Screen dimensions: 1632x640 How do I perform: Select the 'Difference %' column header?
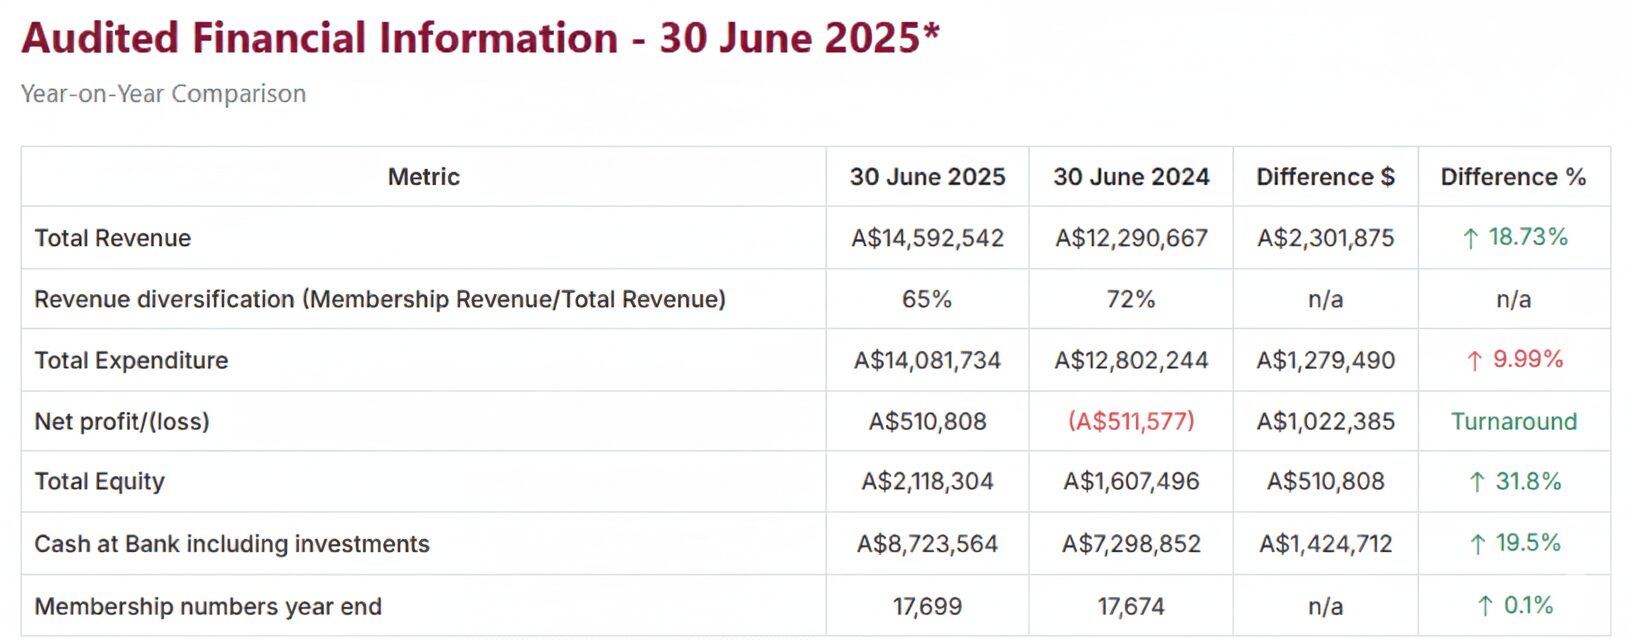click(1513, 177)
